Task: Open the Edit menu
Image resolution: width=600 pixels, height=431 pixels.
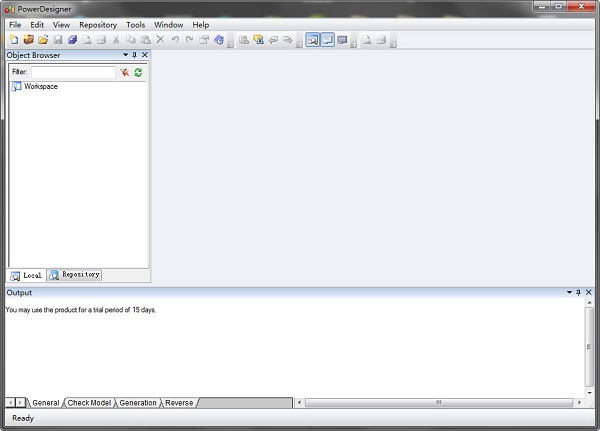Action: click(37, 25)
